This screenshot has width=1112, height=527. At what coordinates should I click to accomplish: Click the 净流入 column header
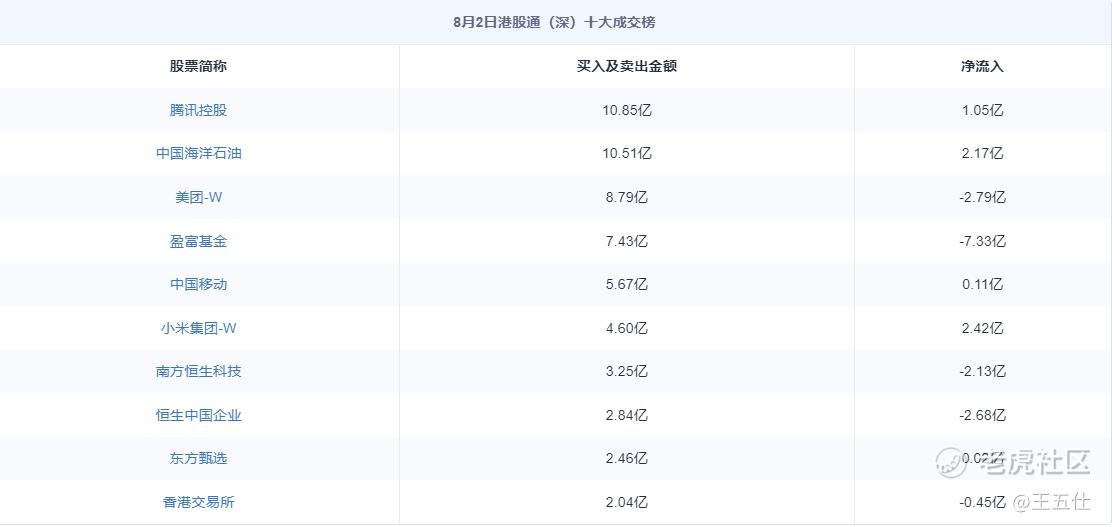pyautogui.click(x=982, y=67)
